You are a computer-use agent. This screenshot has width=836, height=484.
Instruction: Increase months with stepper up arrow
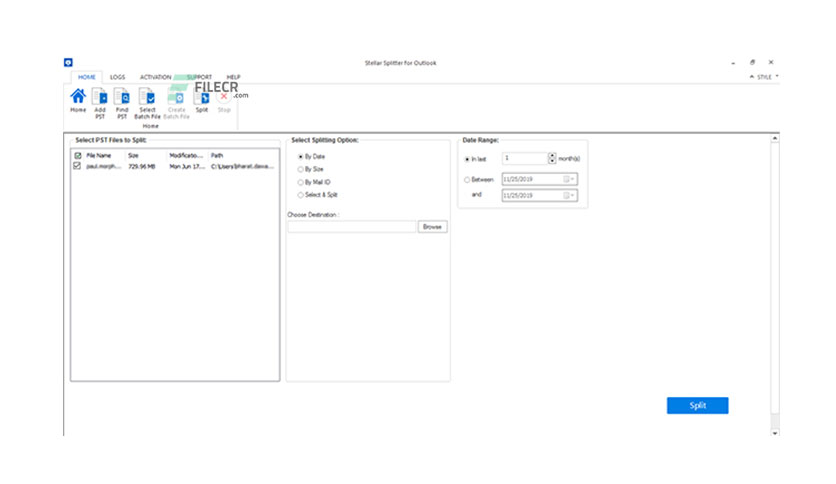pyautogui.click(x=552, y=155)
